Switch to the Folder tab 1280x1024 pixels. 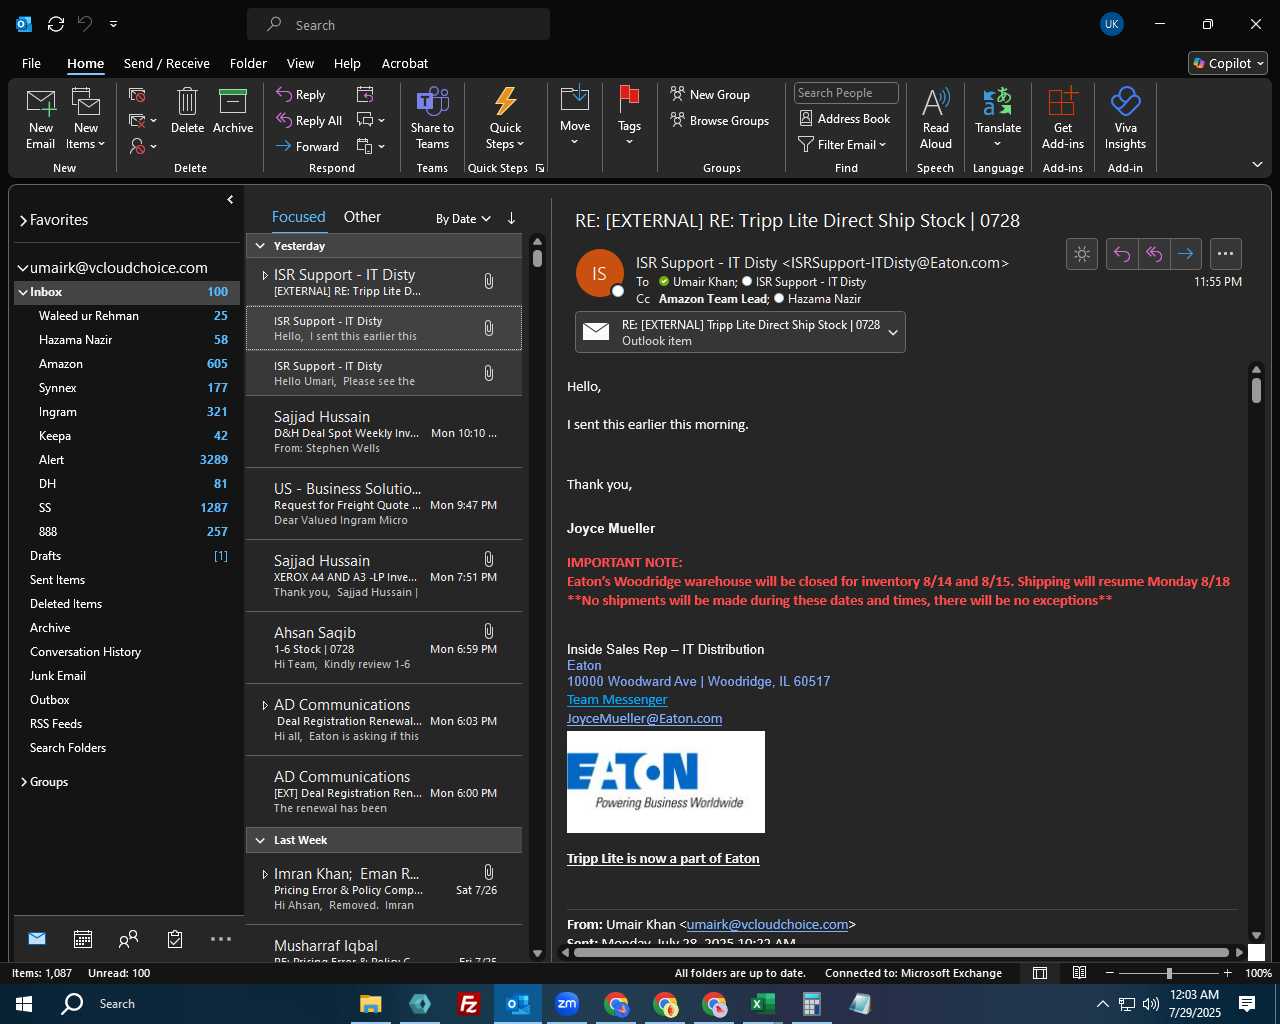tap(248, 63)
